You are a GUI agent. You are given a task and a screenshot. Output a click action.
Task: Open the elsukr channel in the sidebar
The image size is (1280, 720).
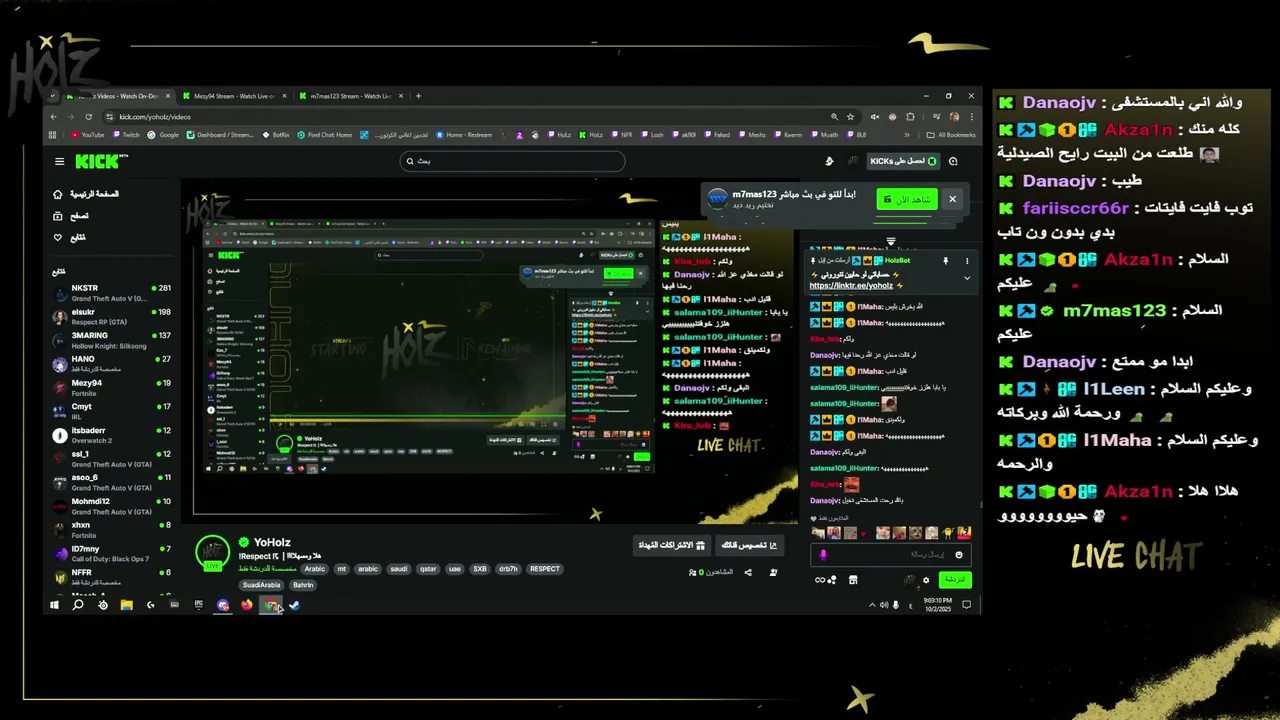(112, 317)
